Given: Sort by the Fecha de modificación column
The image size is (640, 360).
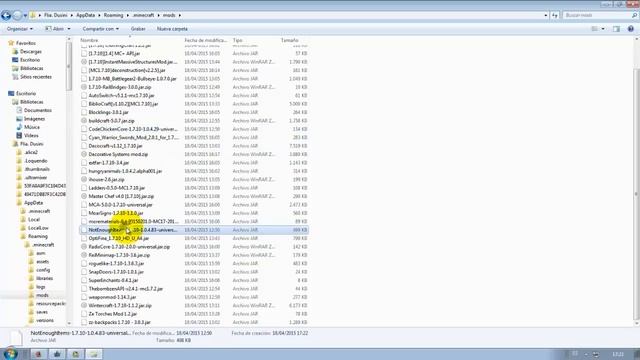Looking at the screenshot, I should [x=206, y=40].
